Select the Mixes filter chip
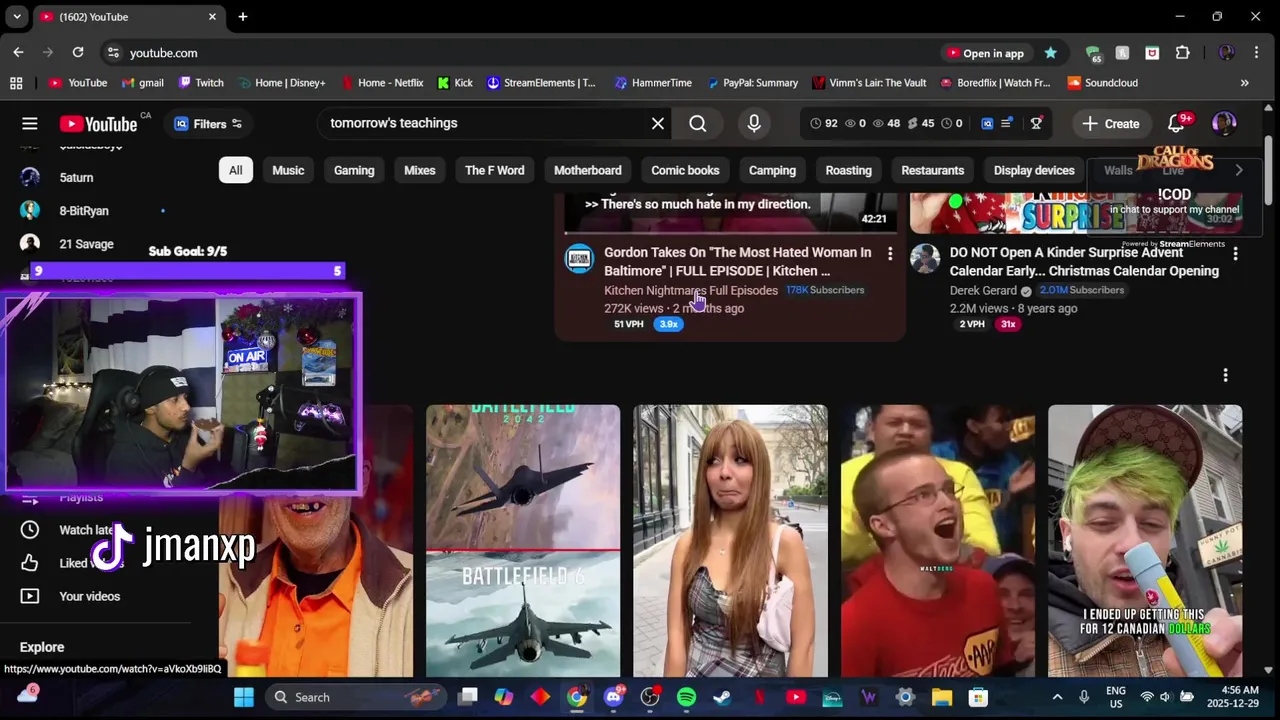Viewport: 1280px width, 720px height. (420, 170)
